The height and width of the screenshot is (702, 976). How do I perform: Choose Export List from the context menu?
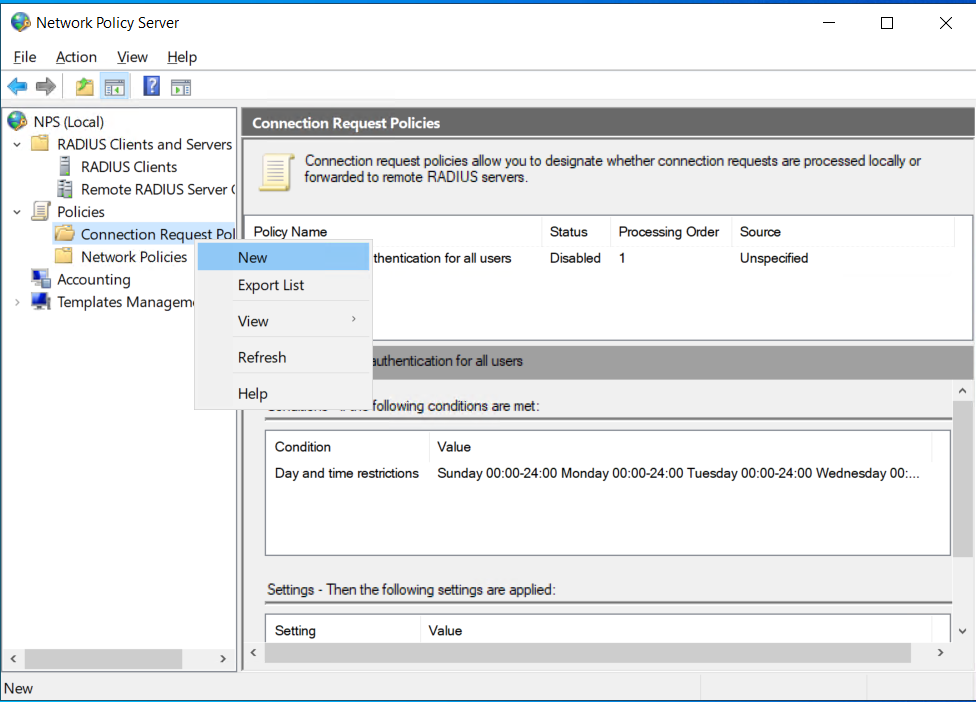coord(283,285)
